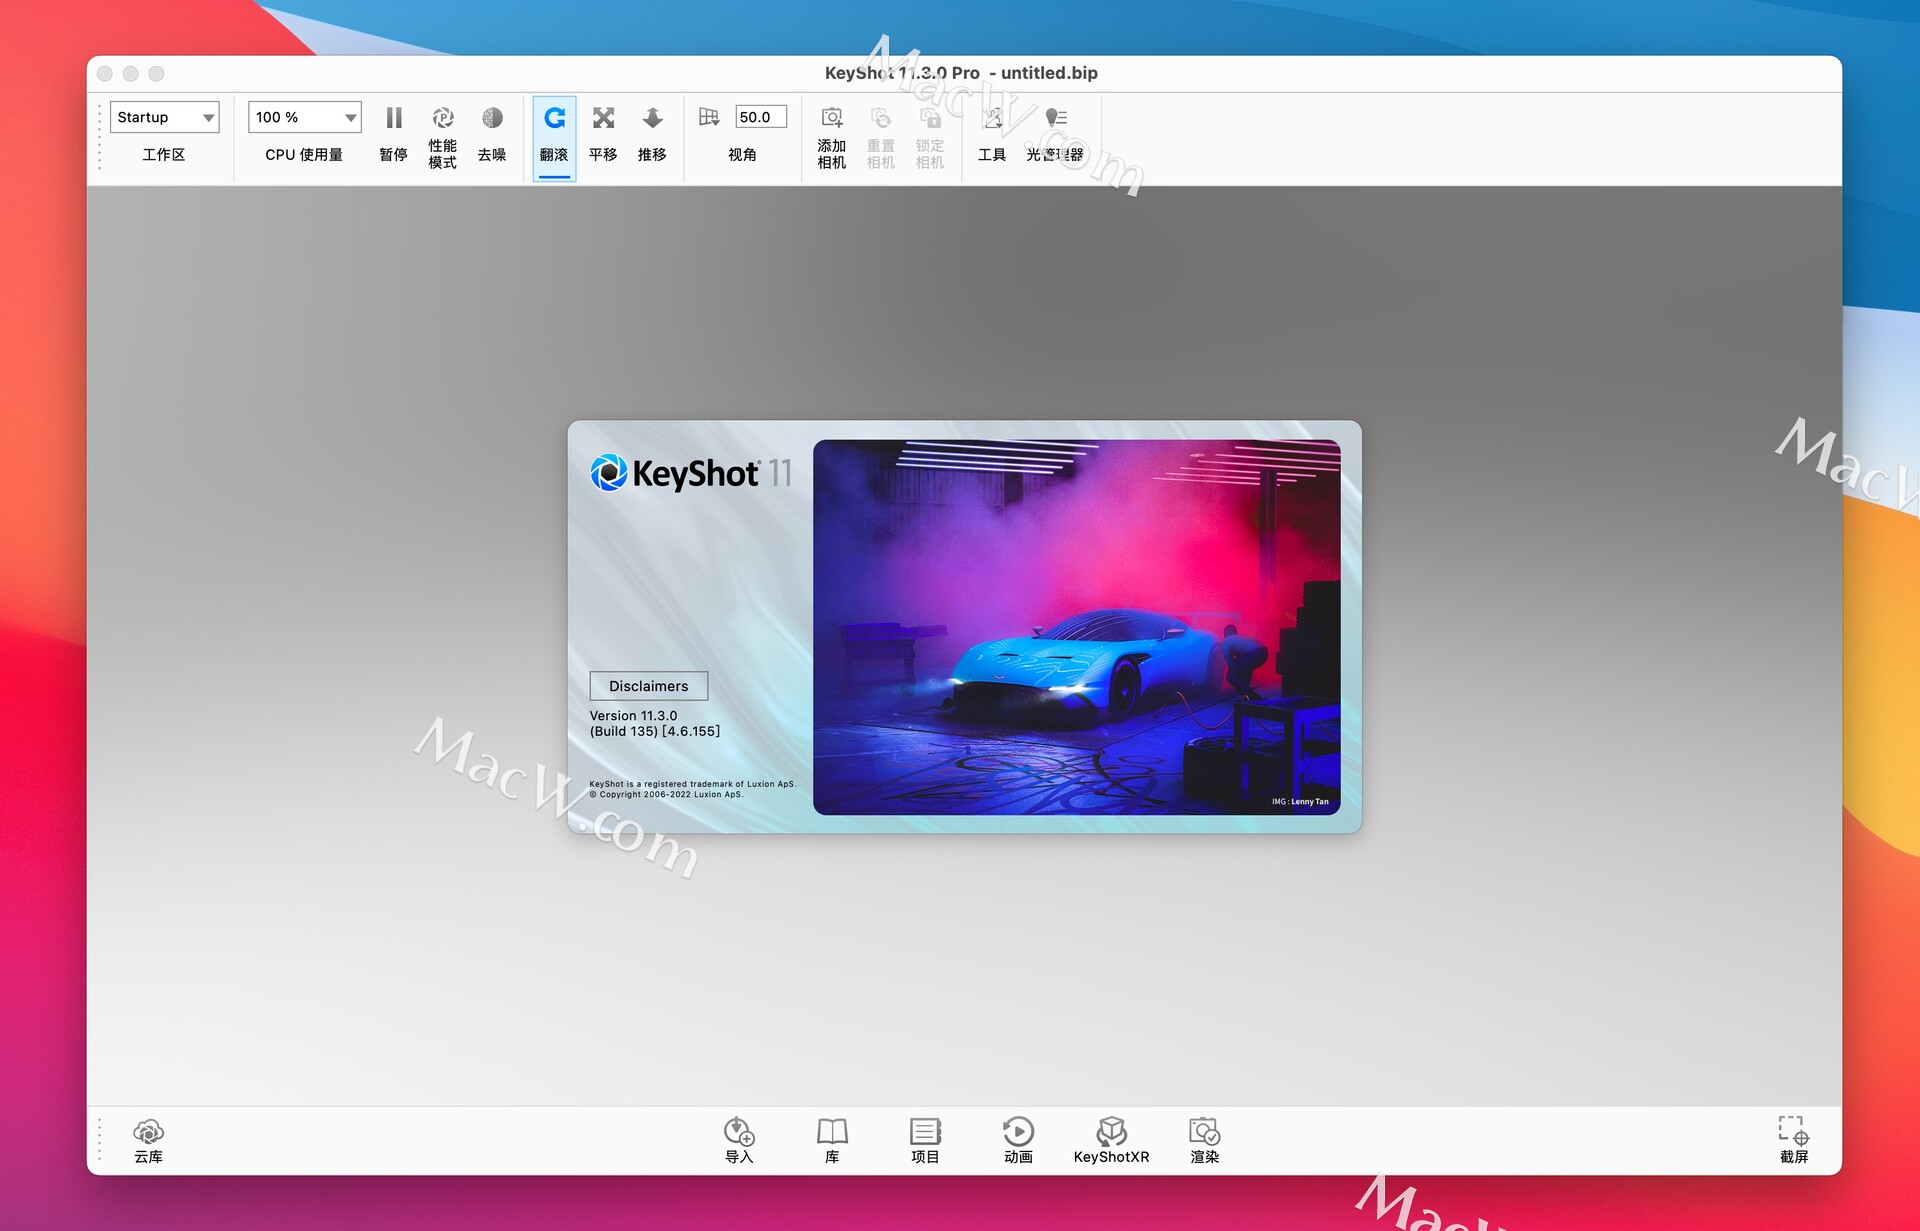Click the (Build 135) [4.6.155] text
This screenshot has width=1920, height=1231.
(x=655, y=731)
